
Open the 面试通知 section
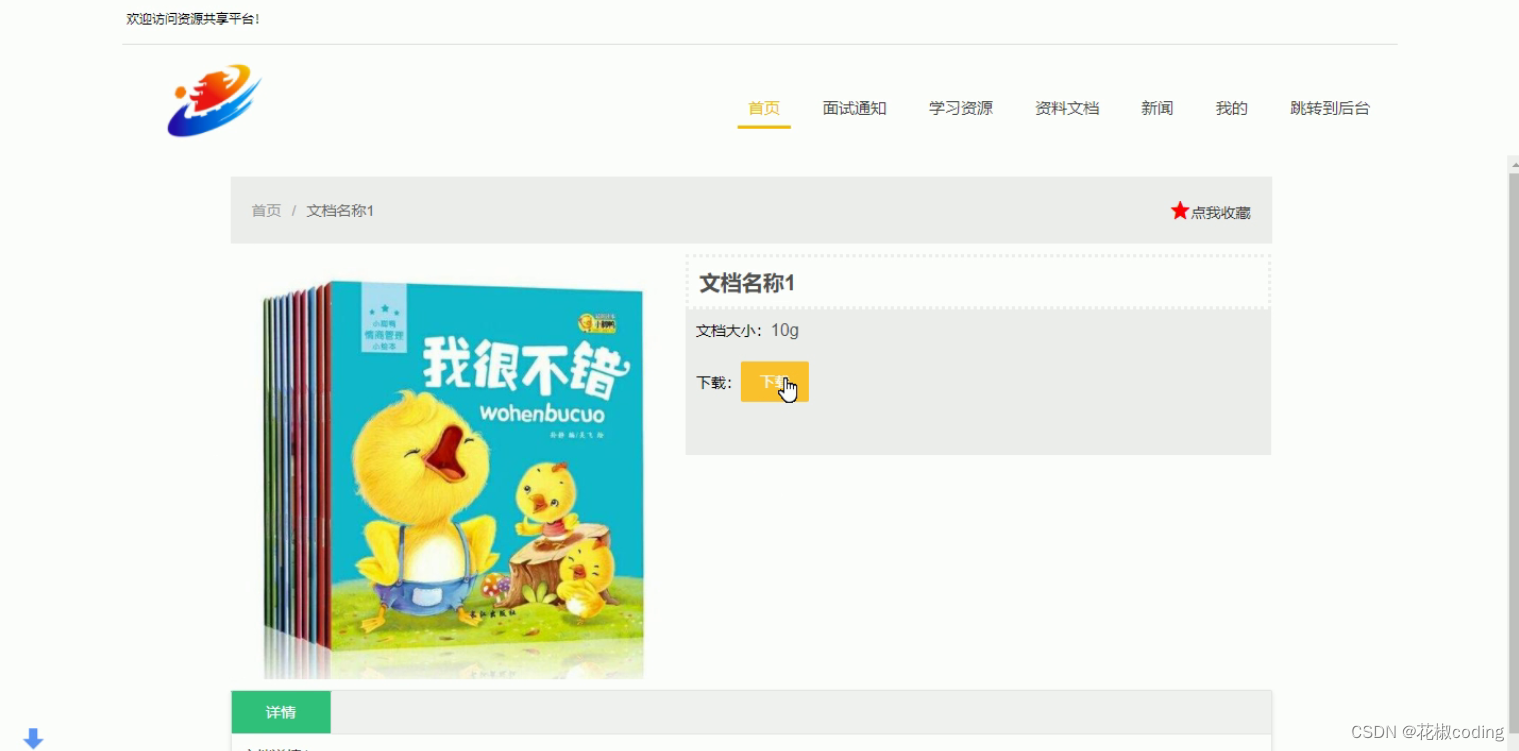(854, 108)
